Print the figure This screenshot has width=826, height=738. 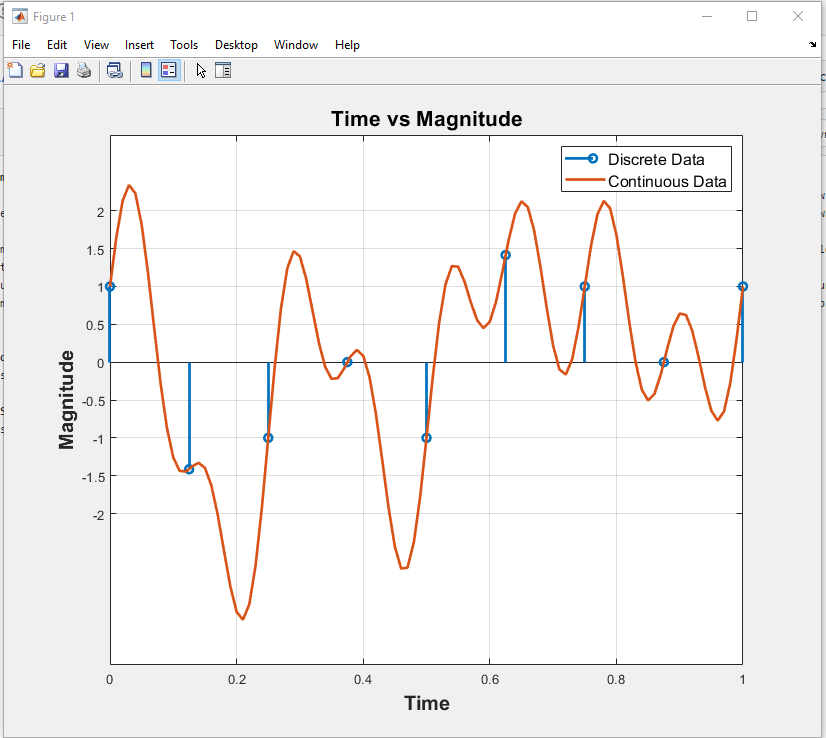coord(84,70)
